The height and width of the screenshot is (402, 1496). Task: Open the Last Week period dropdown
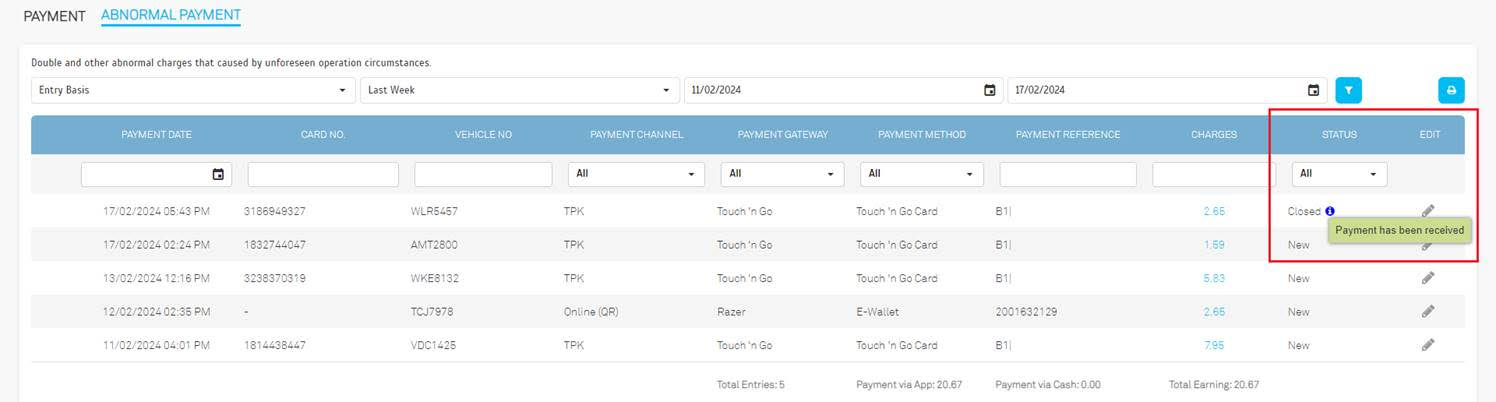click(517, 90)
